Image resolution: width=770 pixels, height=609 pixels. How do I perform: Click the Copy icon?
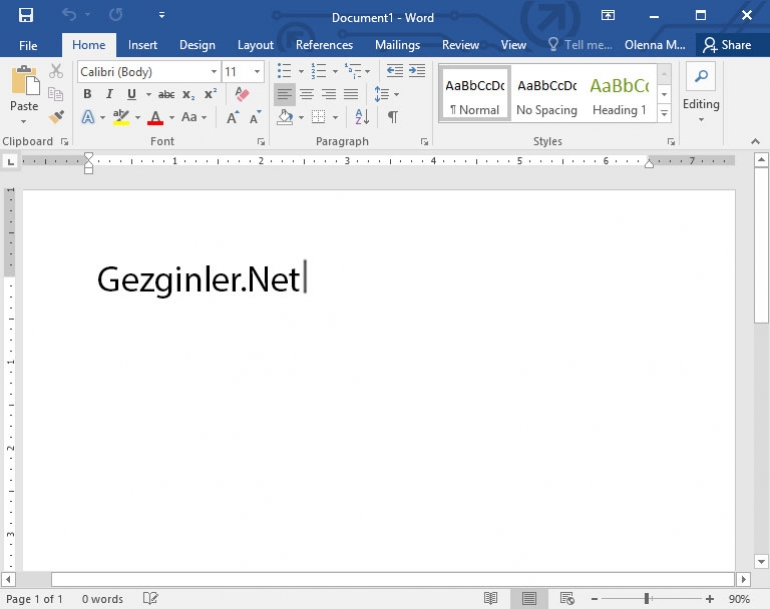point(55,94)
